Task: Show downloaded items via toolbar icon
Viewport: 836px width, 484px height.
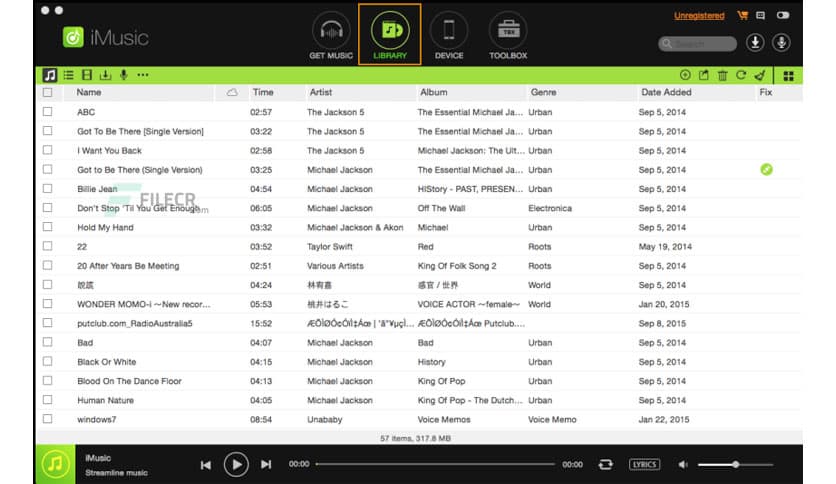Action: pos(106,75)
